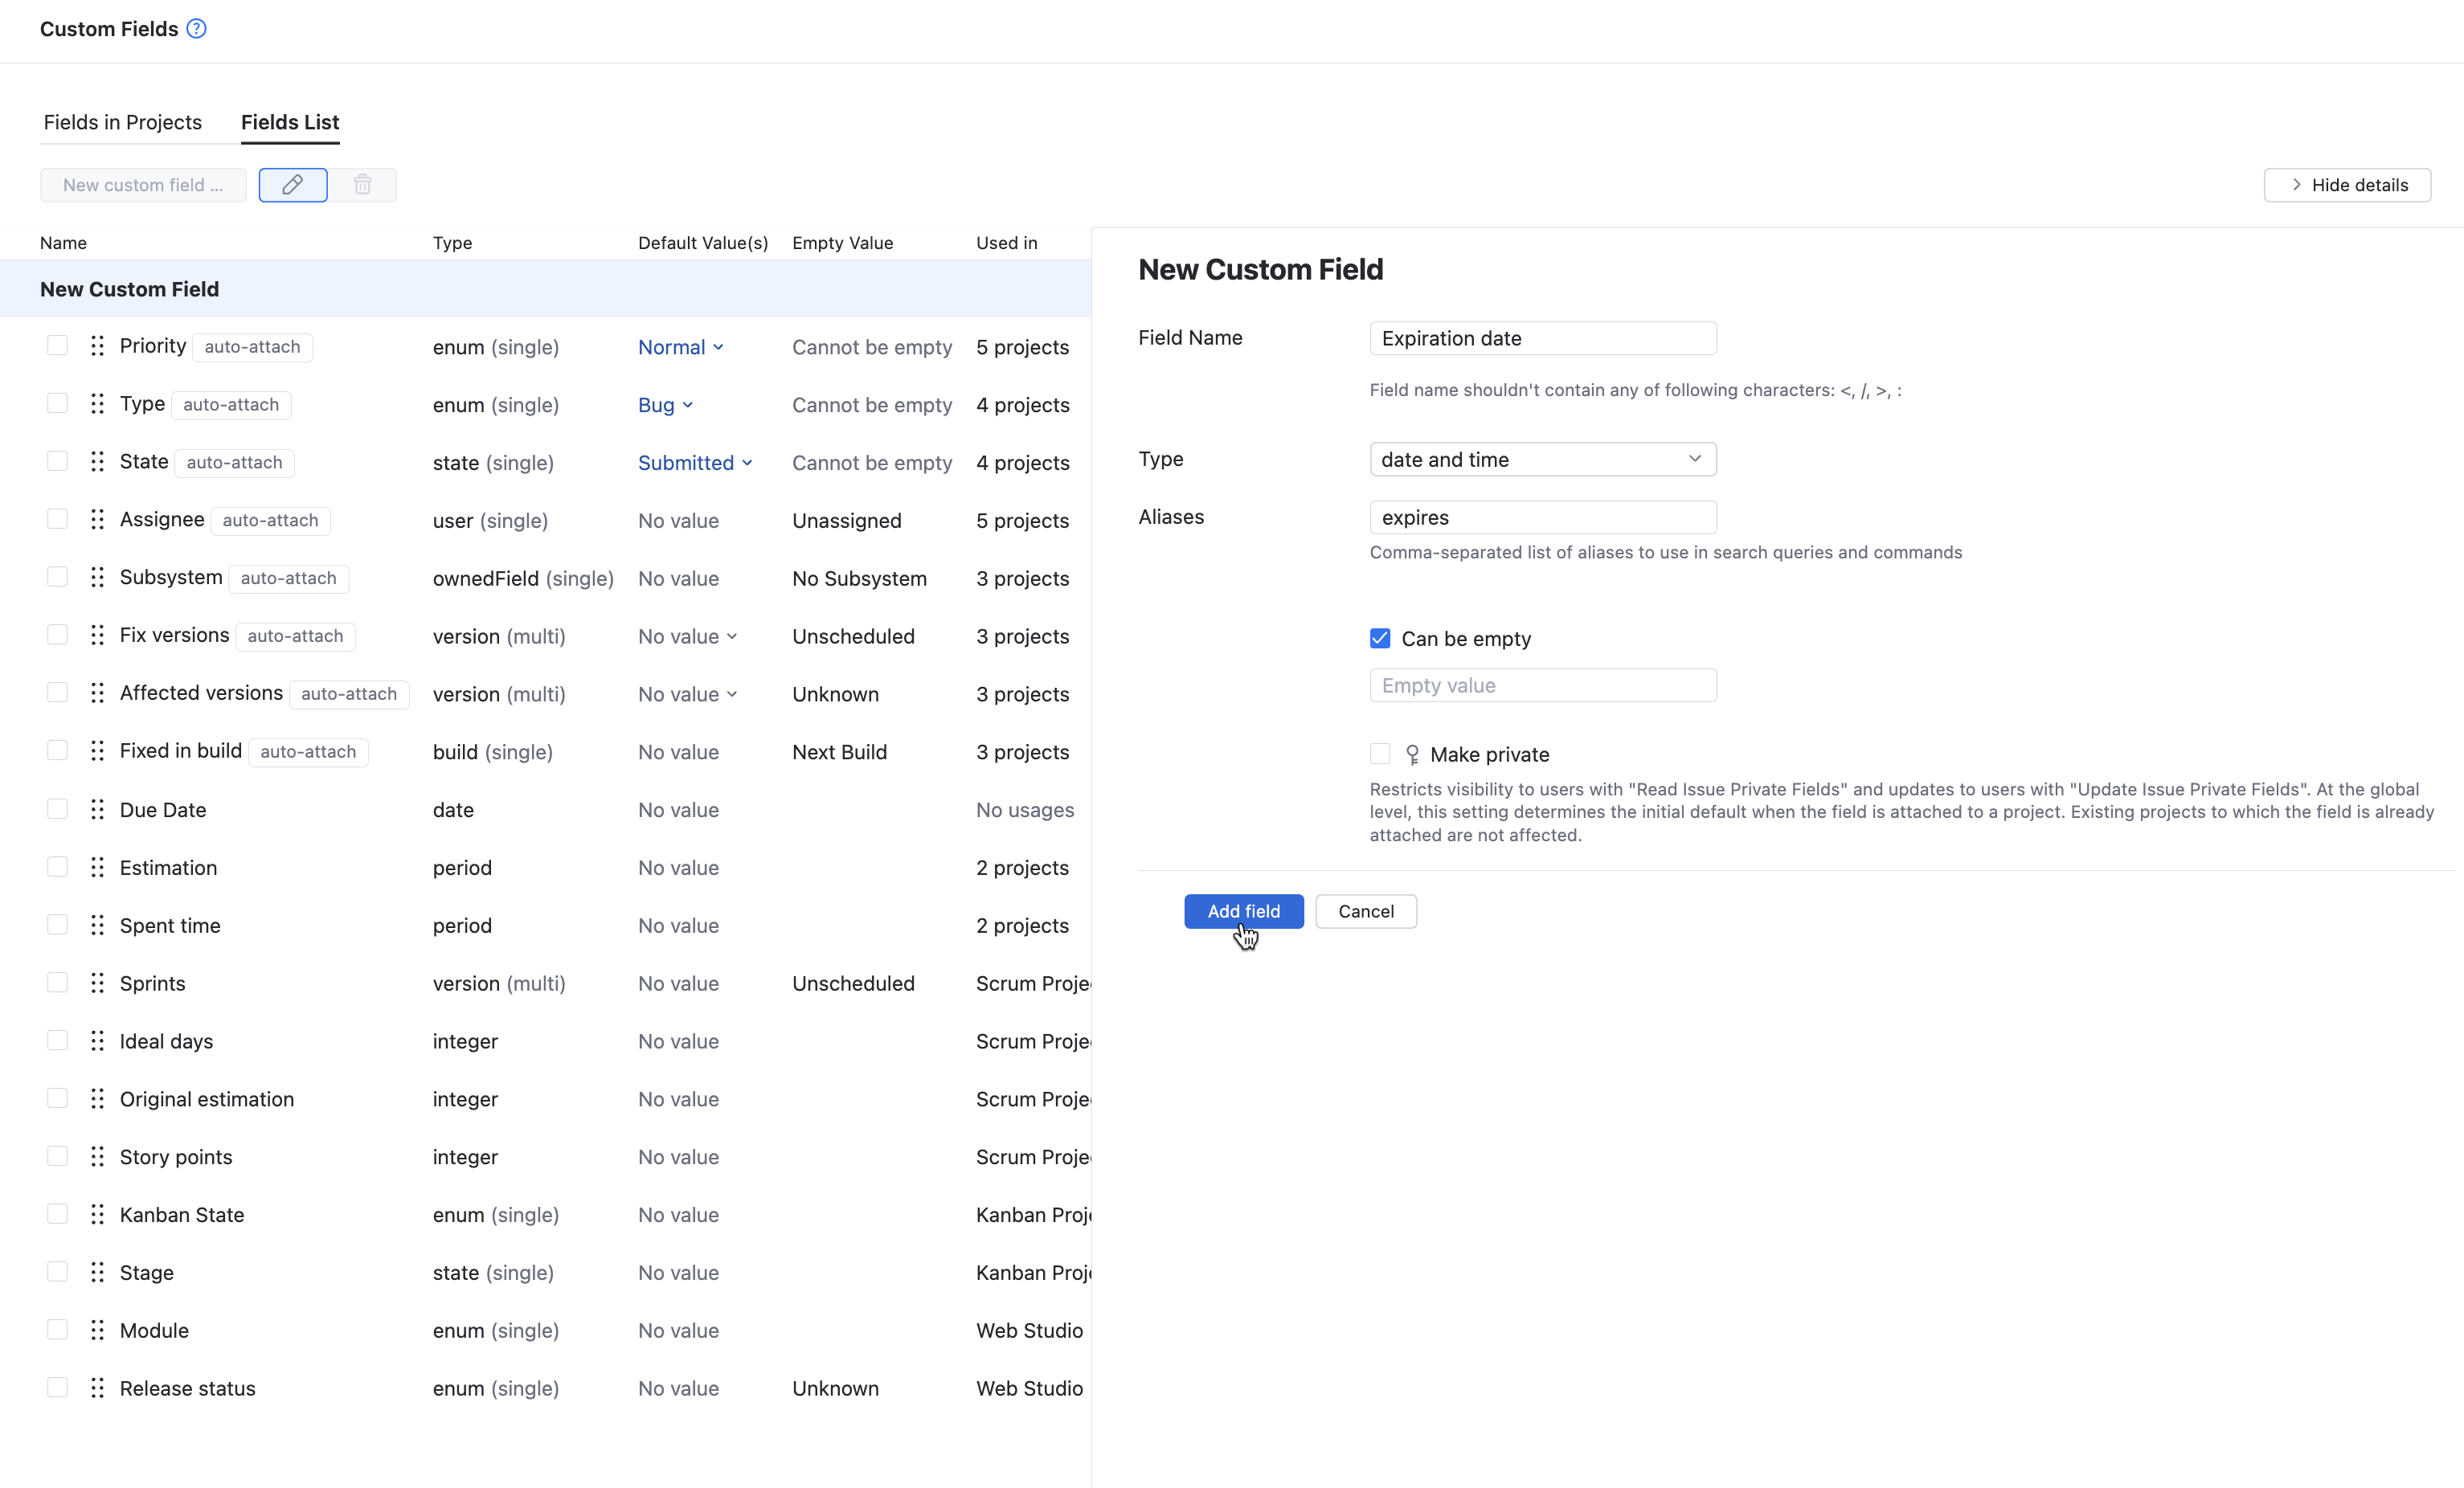Click the edit pencil icon in the toolbar
Image resolution: width=2464 pixels, height=1488 pixels.
(292, 185)
